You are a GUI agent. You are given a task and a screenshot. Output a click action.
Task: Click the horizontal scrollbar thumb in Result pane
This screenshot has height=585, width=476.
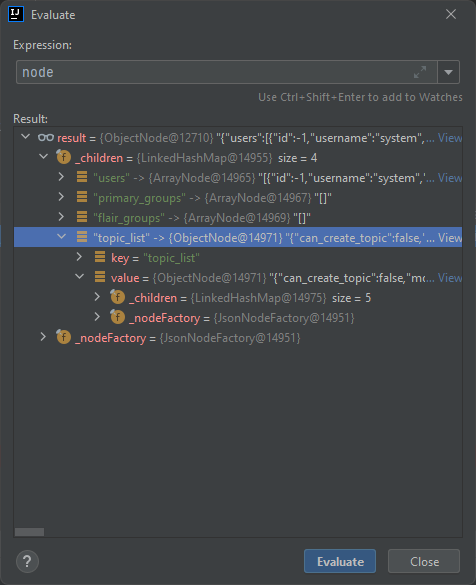[x=29, y=532]
